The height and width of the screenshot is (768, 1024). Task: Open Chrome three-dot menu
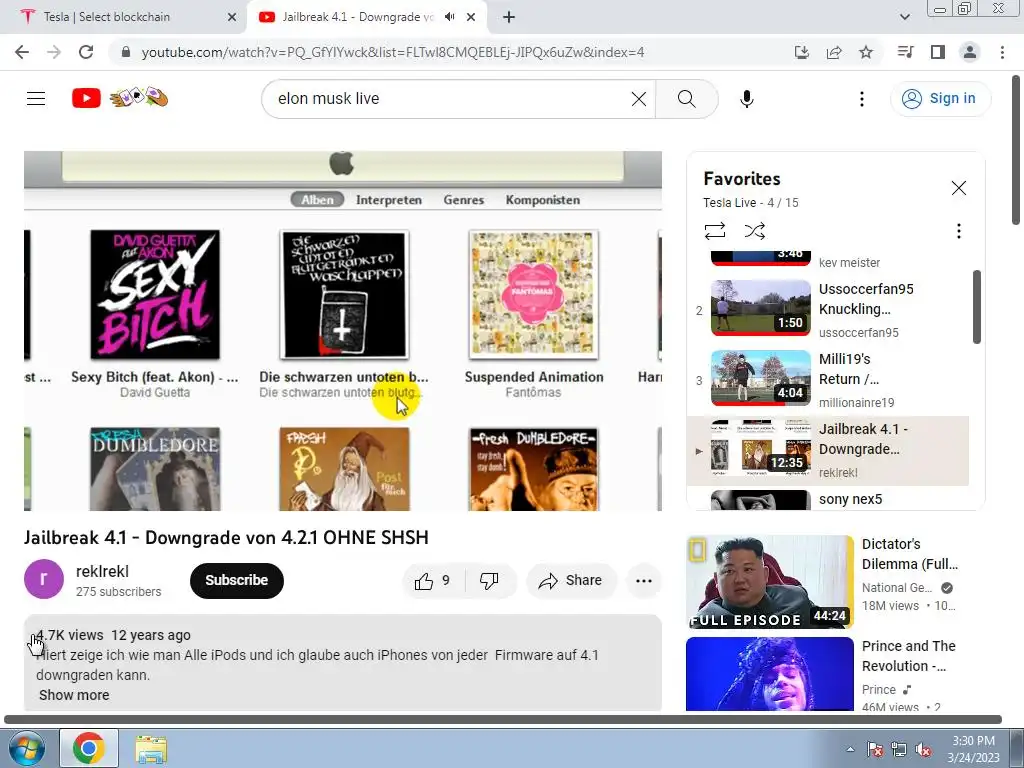point(1002,52)
